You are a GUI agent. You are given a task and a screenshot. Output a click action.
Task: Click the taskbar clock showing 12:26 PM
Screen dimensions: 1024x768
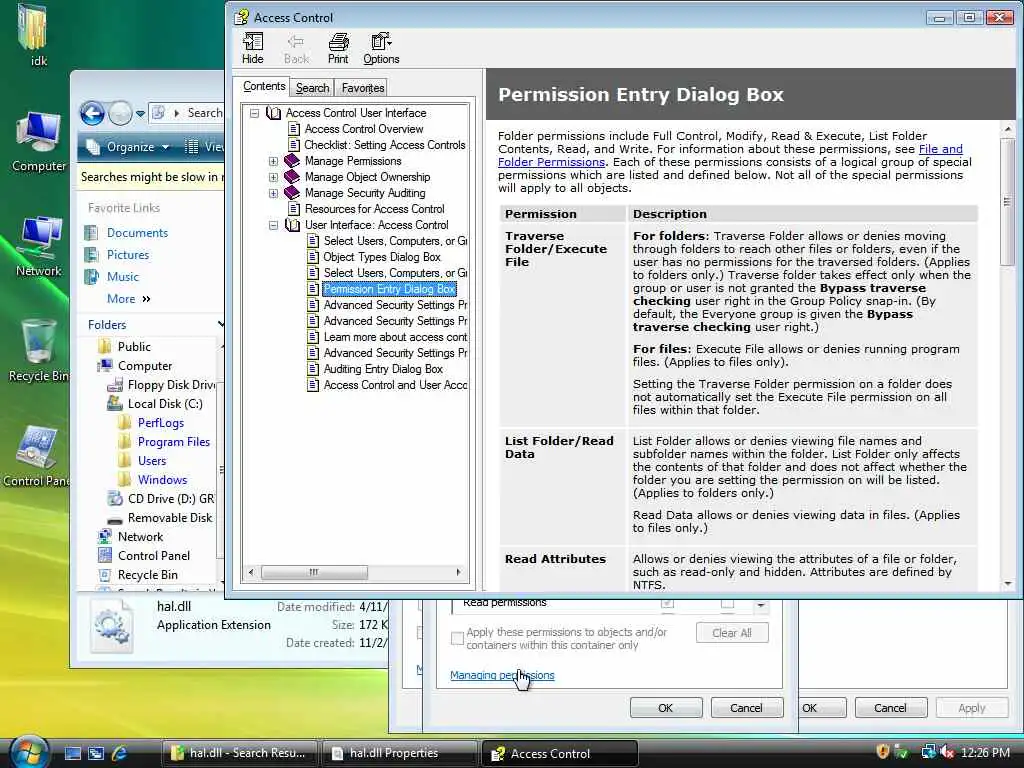coord(985,753)
